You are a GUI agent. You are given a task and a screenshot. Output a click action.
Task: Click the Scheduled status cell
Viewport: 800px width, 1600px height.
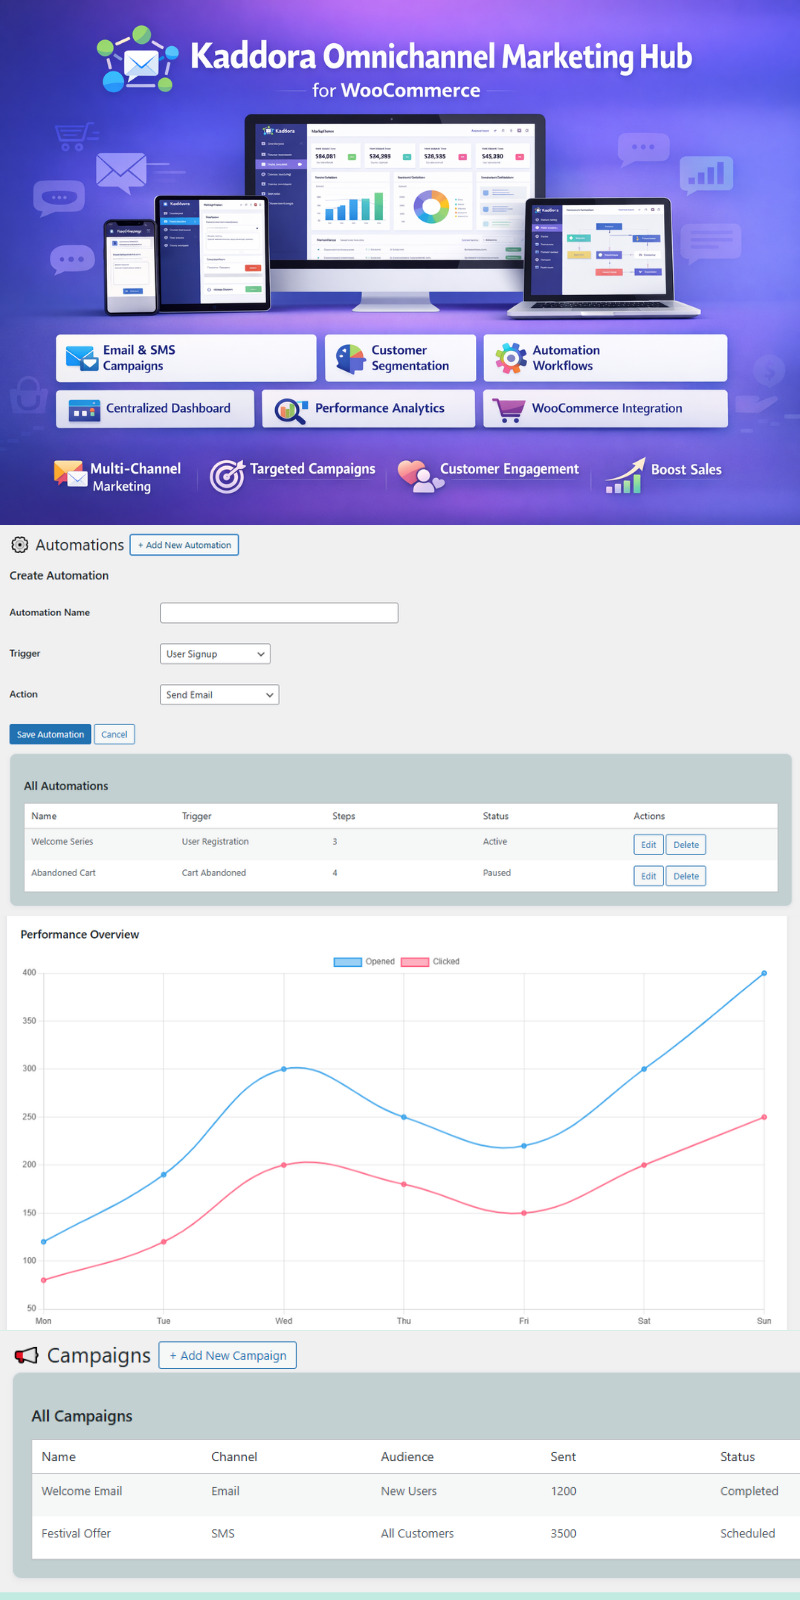coord(748,1533)
